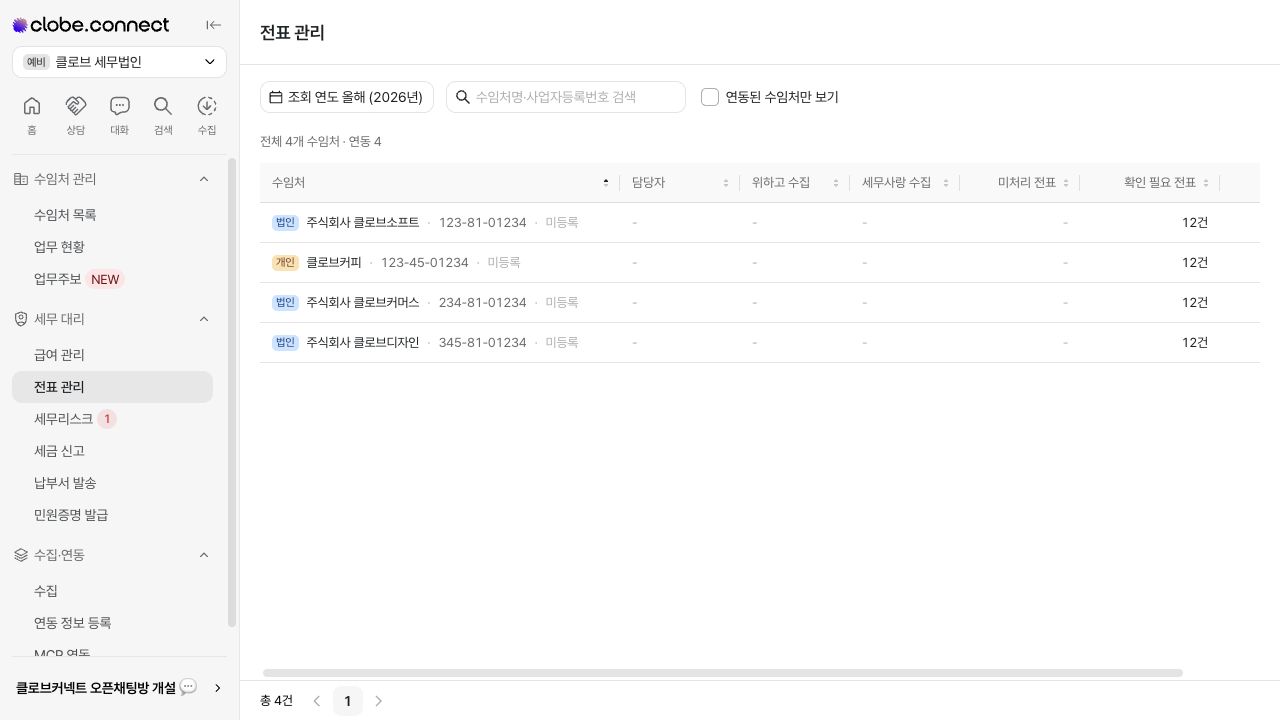Click the speech bubble icon on open chat banner
The height and width of the screenshot is (720, 1280).
[x=188, y=687]
